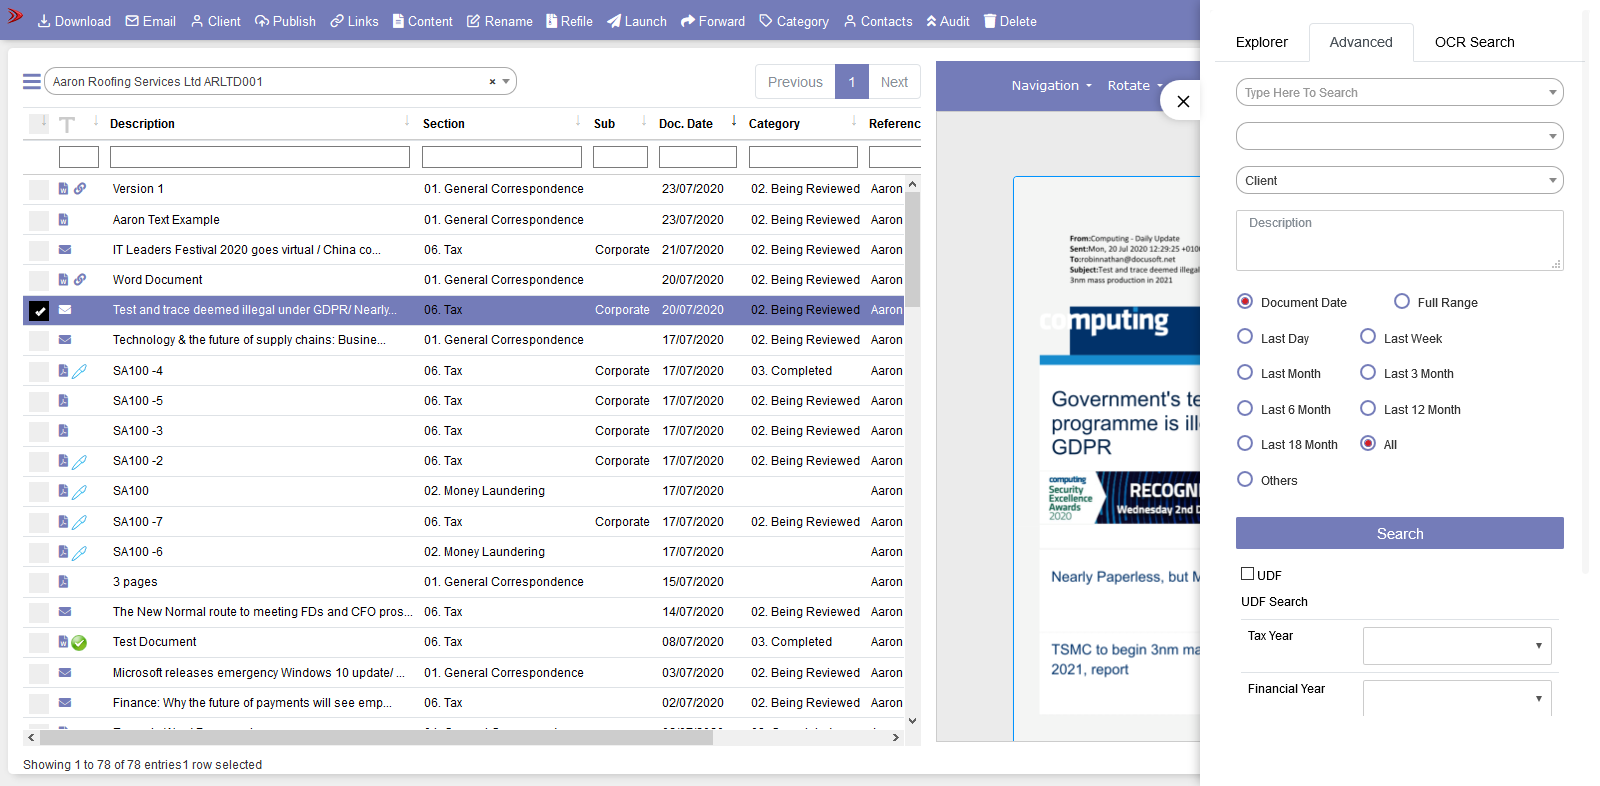
Task: Select Last 3 Month radio button
Action: [x=1368, y=372]
